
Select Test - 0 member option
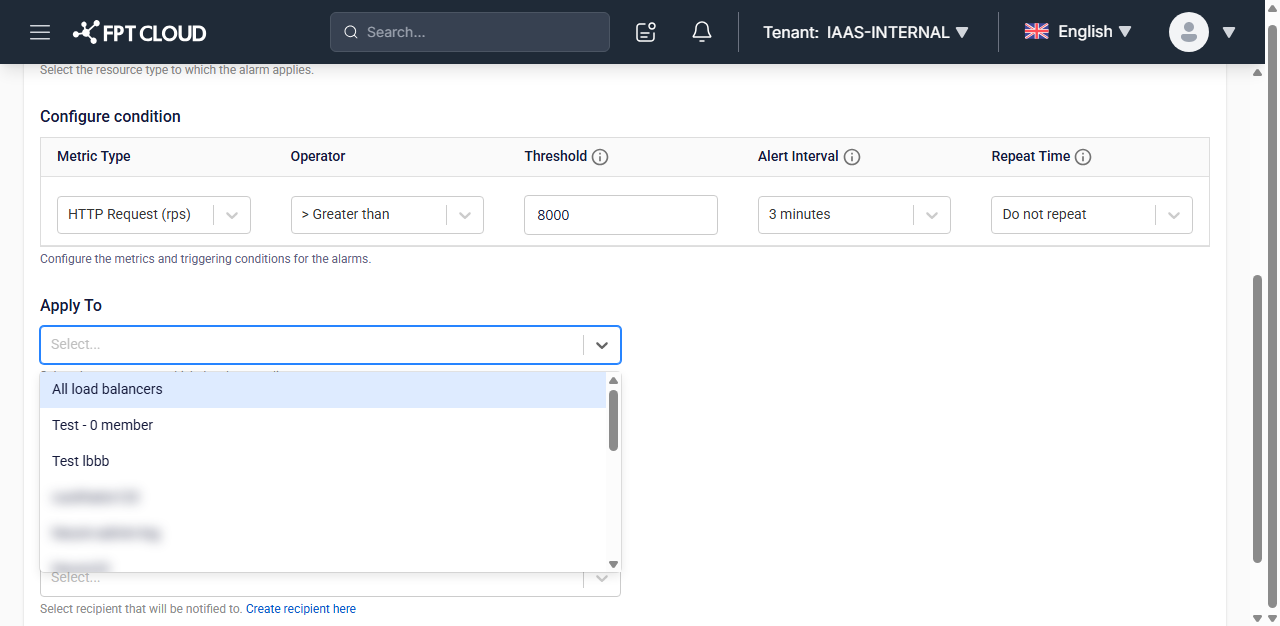(323, 425)
